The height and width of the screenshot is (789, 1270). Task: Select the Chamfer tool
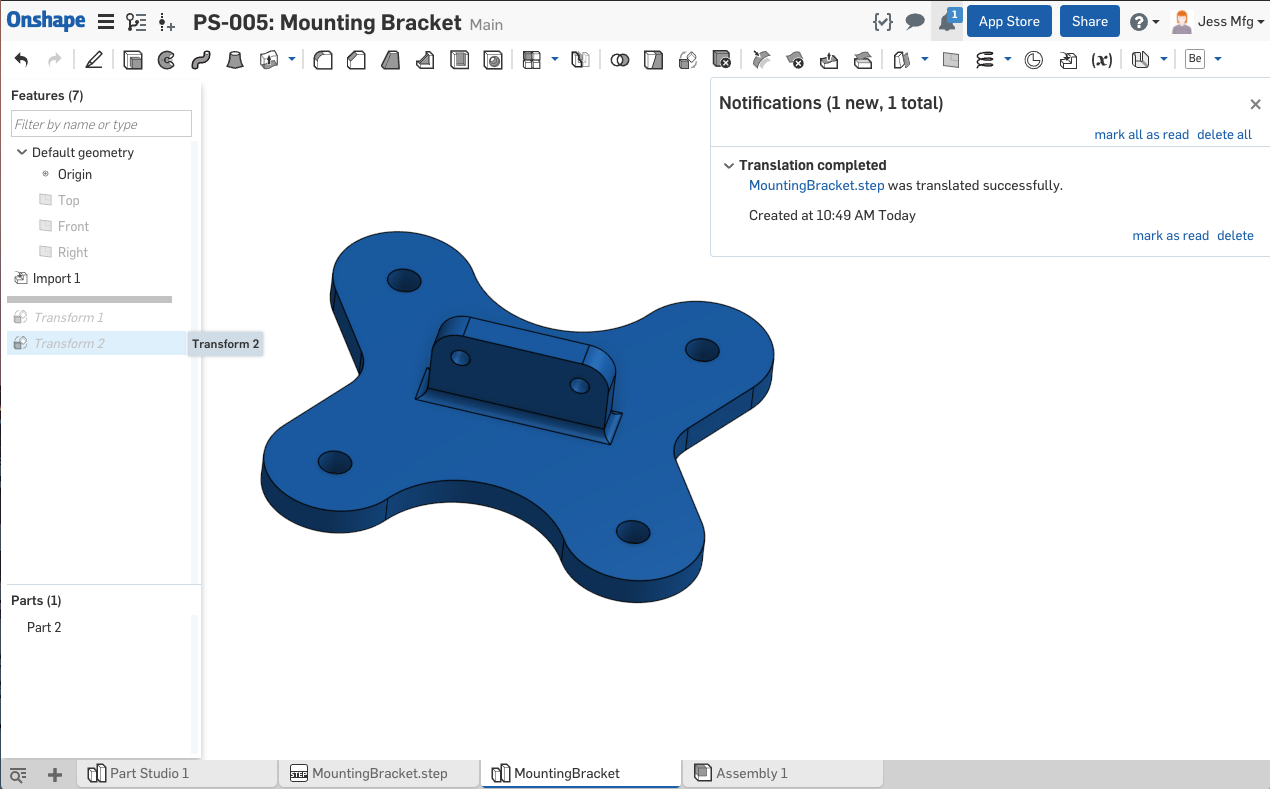[356, 60]
